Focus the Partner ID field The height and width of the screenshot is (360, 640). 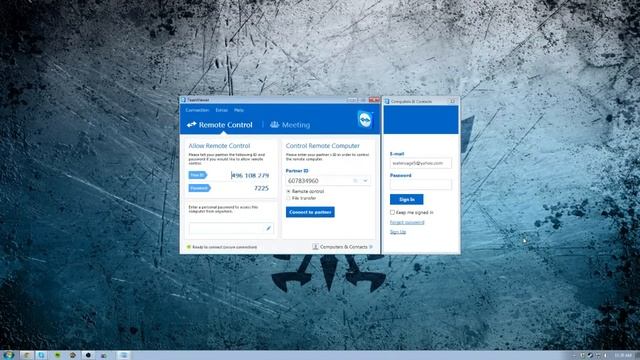click(328, 180)
